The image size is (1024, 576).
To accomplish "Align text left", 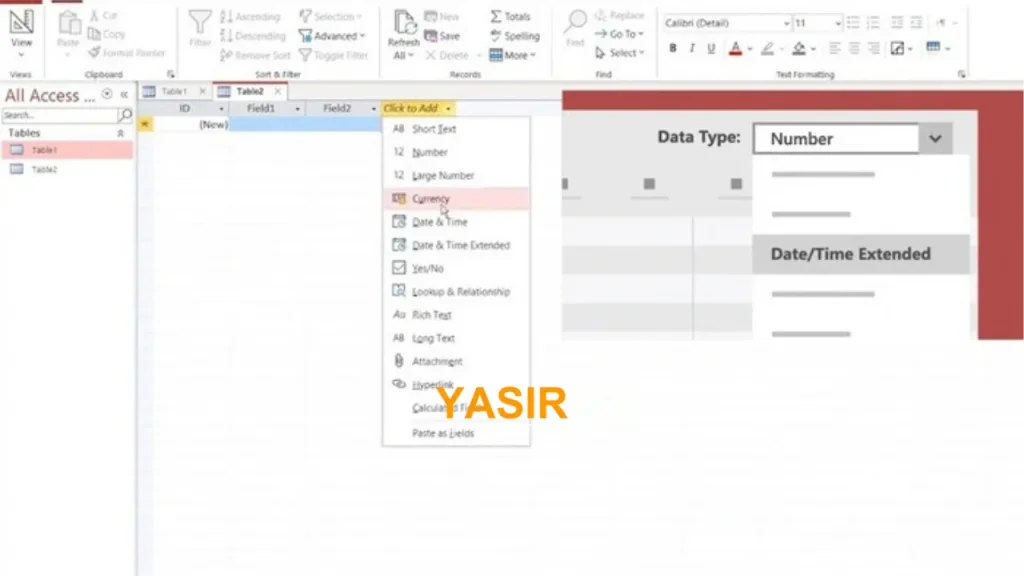I will coord(834,48).
